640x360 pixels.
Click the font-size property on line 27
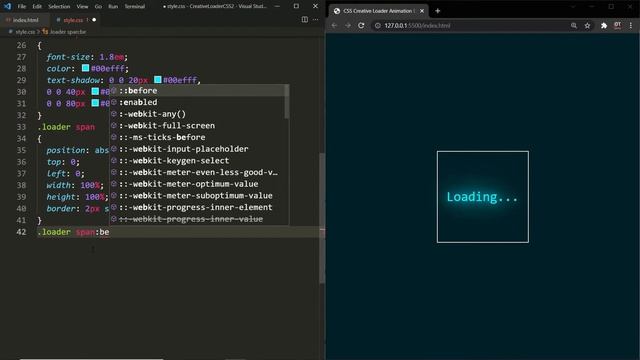coord(68,57)
